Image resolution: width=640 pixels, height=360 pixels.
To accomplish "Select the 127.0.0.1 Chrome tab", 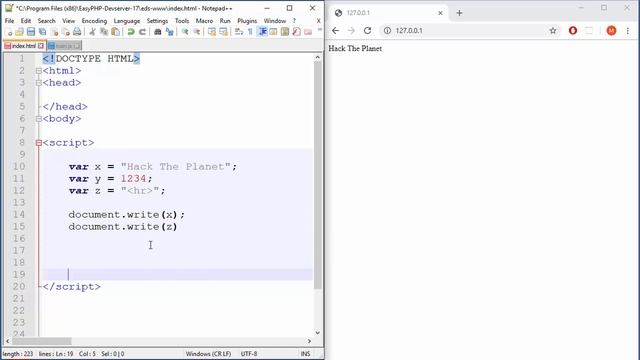I will point(388,13).
